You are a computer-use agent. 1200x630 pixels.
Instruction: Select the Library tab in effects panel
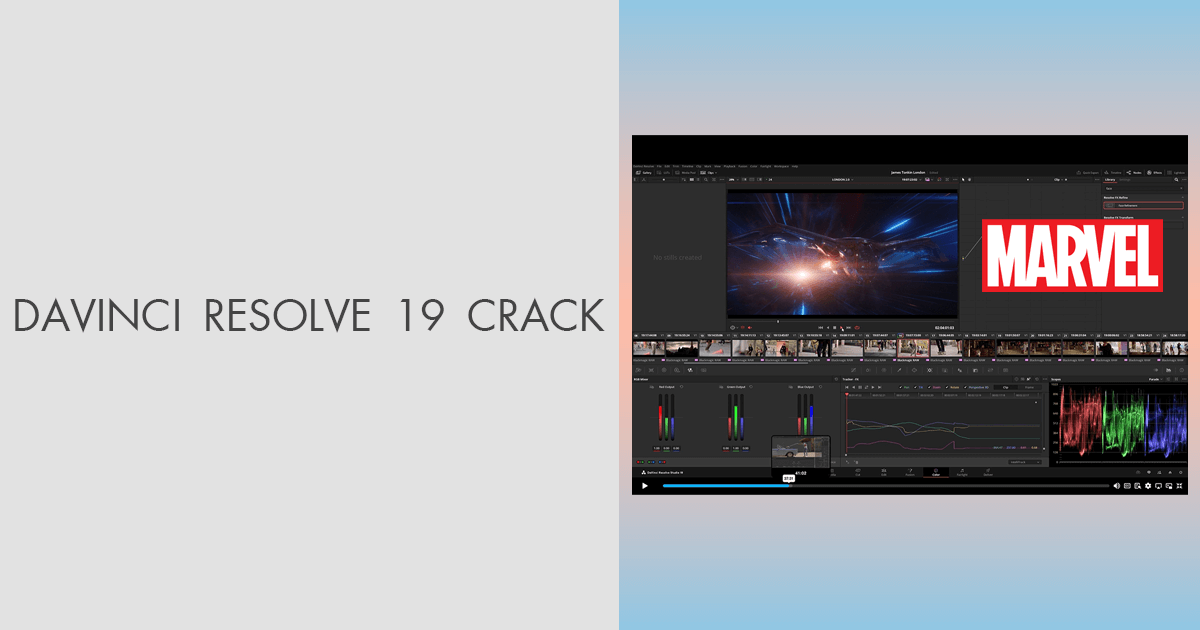tap(1110, 180)
